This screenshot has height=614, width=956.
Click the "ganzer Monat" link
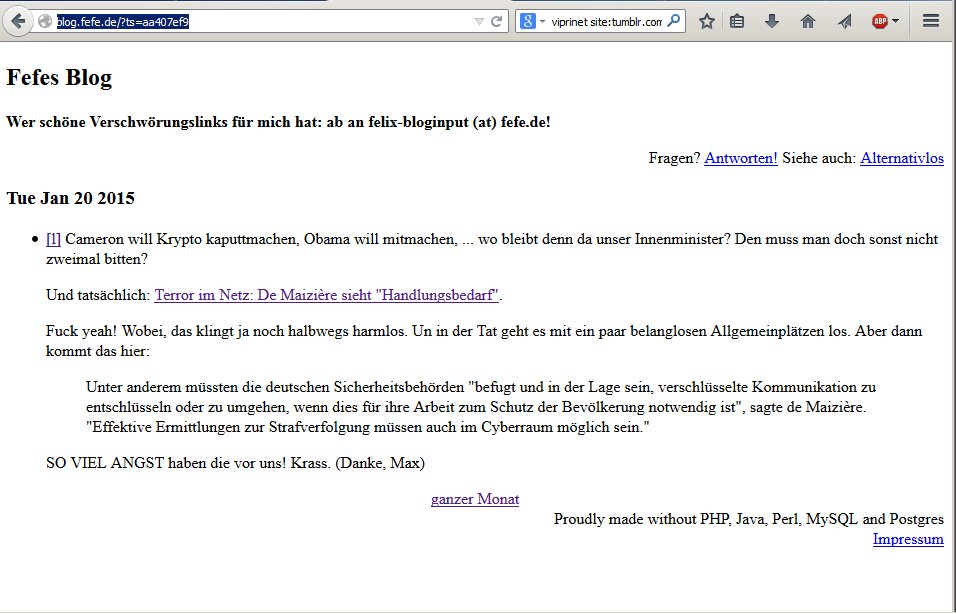coord(475,499)
